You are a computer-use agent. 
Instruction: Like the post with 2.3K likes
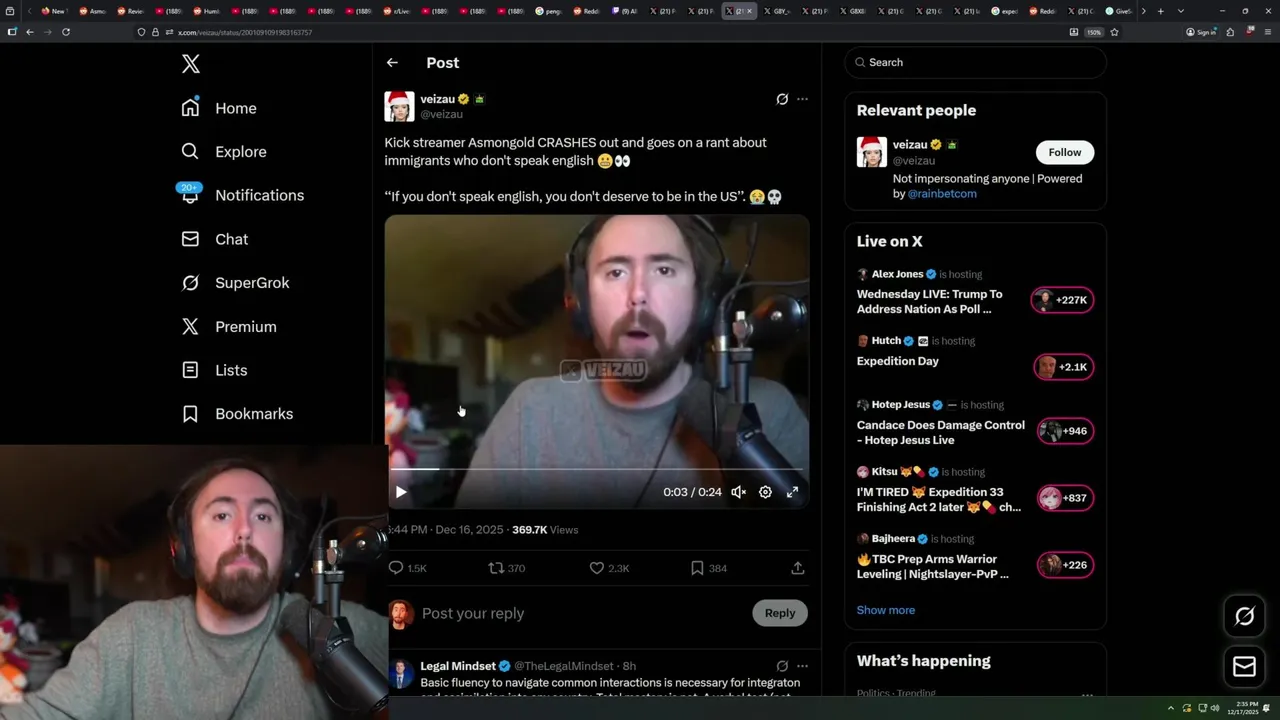[x=609, y=568]
